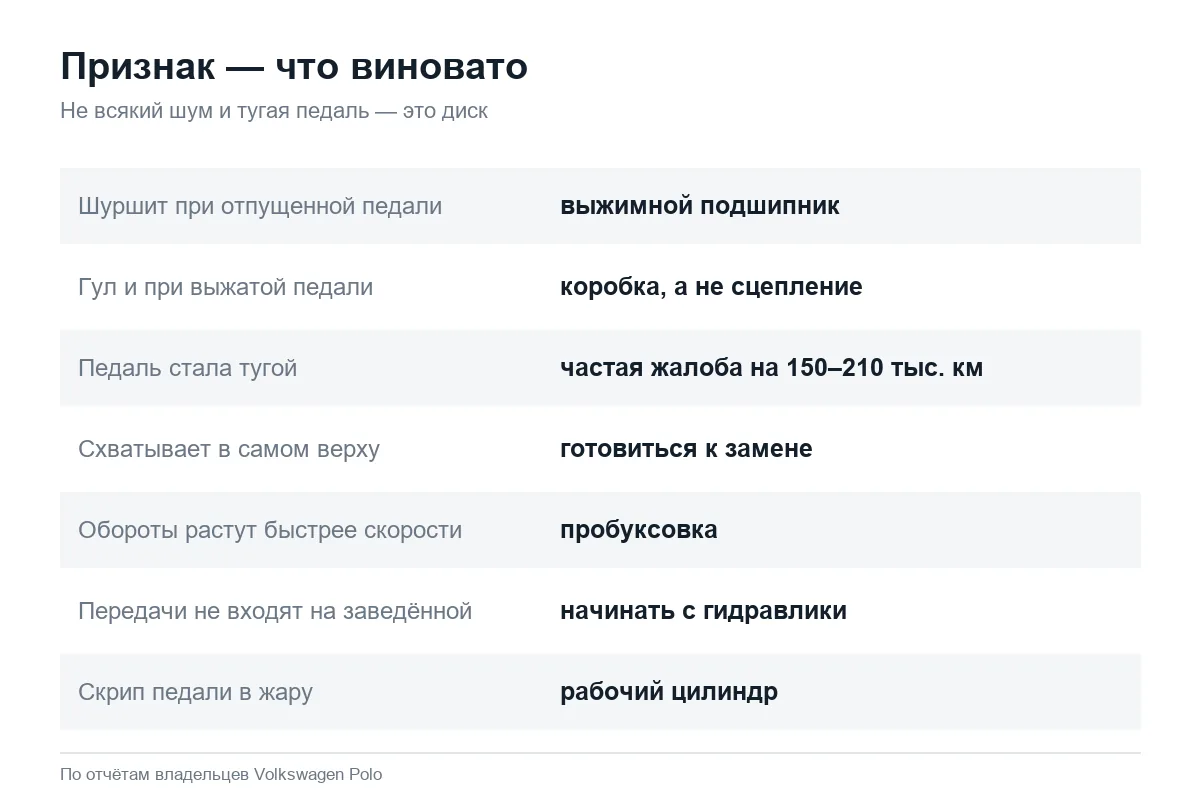The image size is (1200, 800).
Task: Select row label 'Шуршит при отпущенной педали'
Action: coord(260,206)
